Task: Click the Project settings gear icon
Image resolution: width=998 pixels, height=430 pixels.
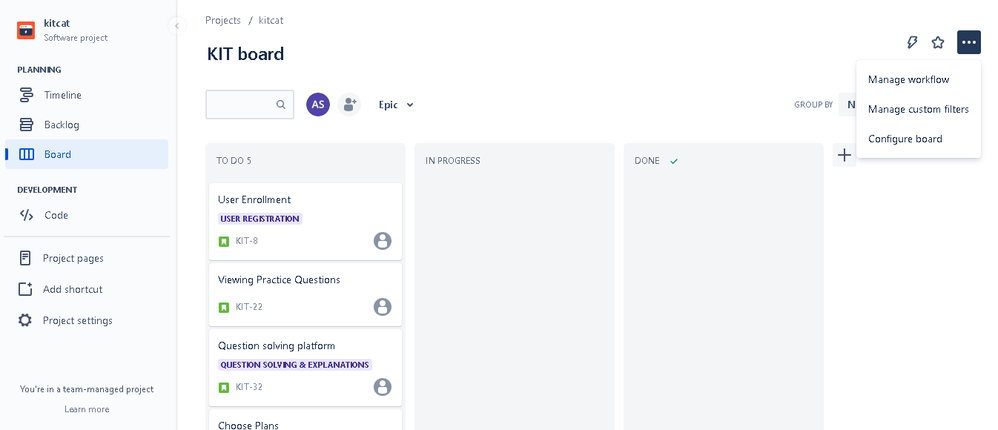Action: click(x=25, y=320)
